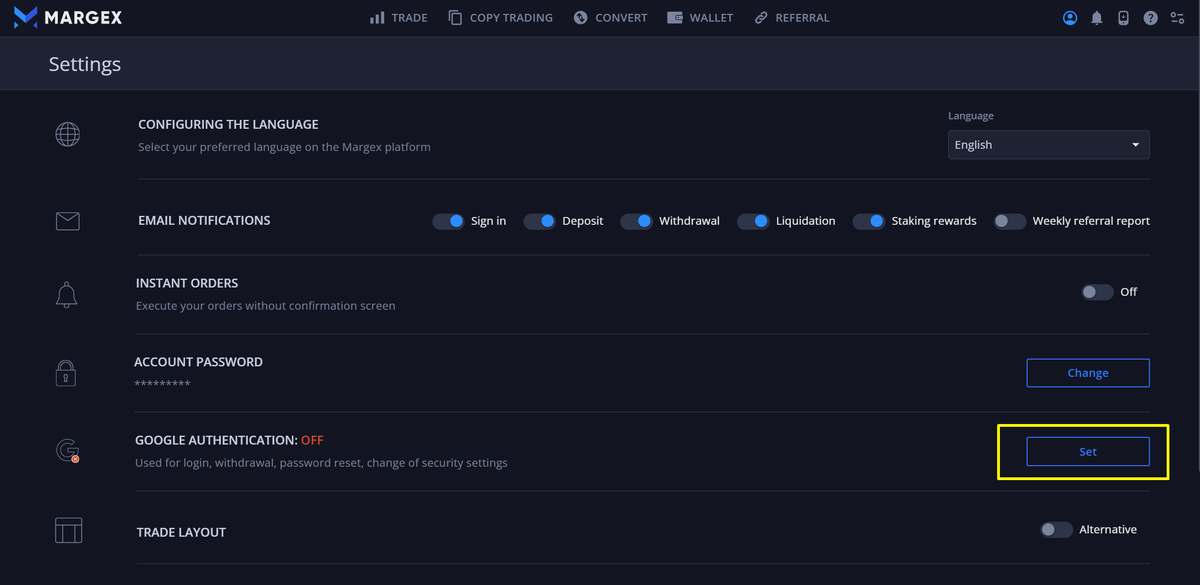Click the padlock account password icon
This screenshot has width=1200, height=585.
point(66,373)
